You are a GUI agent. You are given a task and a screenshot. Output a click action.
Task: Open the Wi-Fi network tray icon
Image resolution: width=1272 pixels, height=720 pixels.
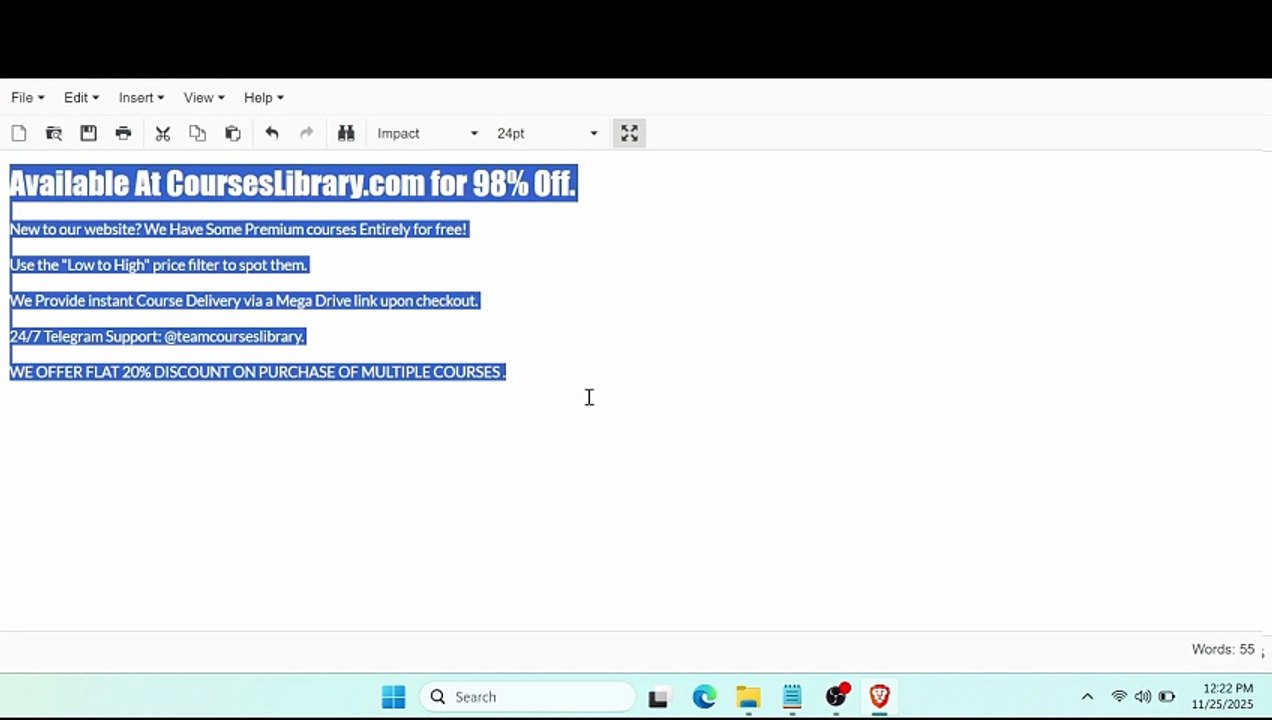pyautogui.click(x=1119, y=697)
